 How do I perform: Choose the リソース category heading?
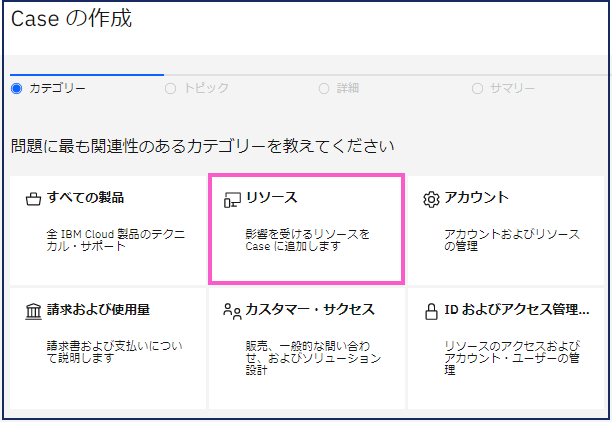[271, 198]
